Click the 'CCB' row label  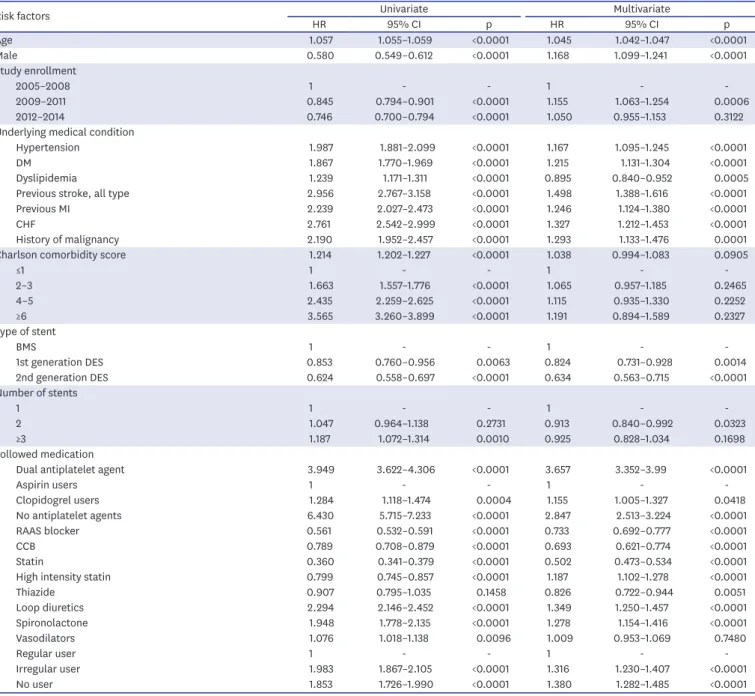coord(26,546)
